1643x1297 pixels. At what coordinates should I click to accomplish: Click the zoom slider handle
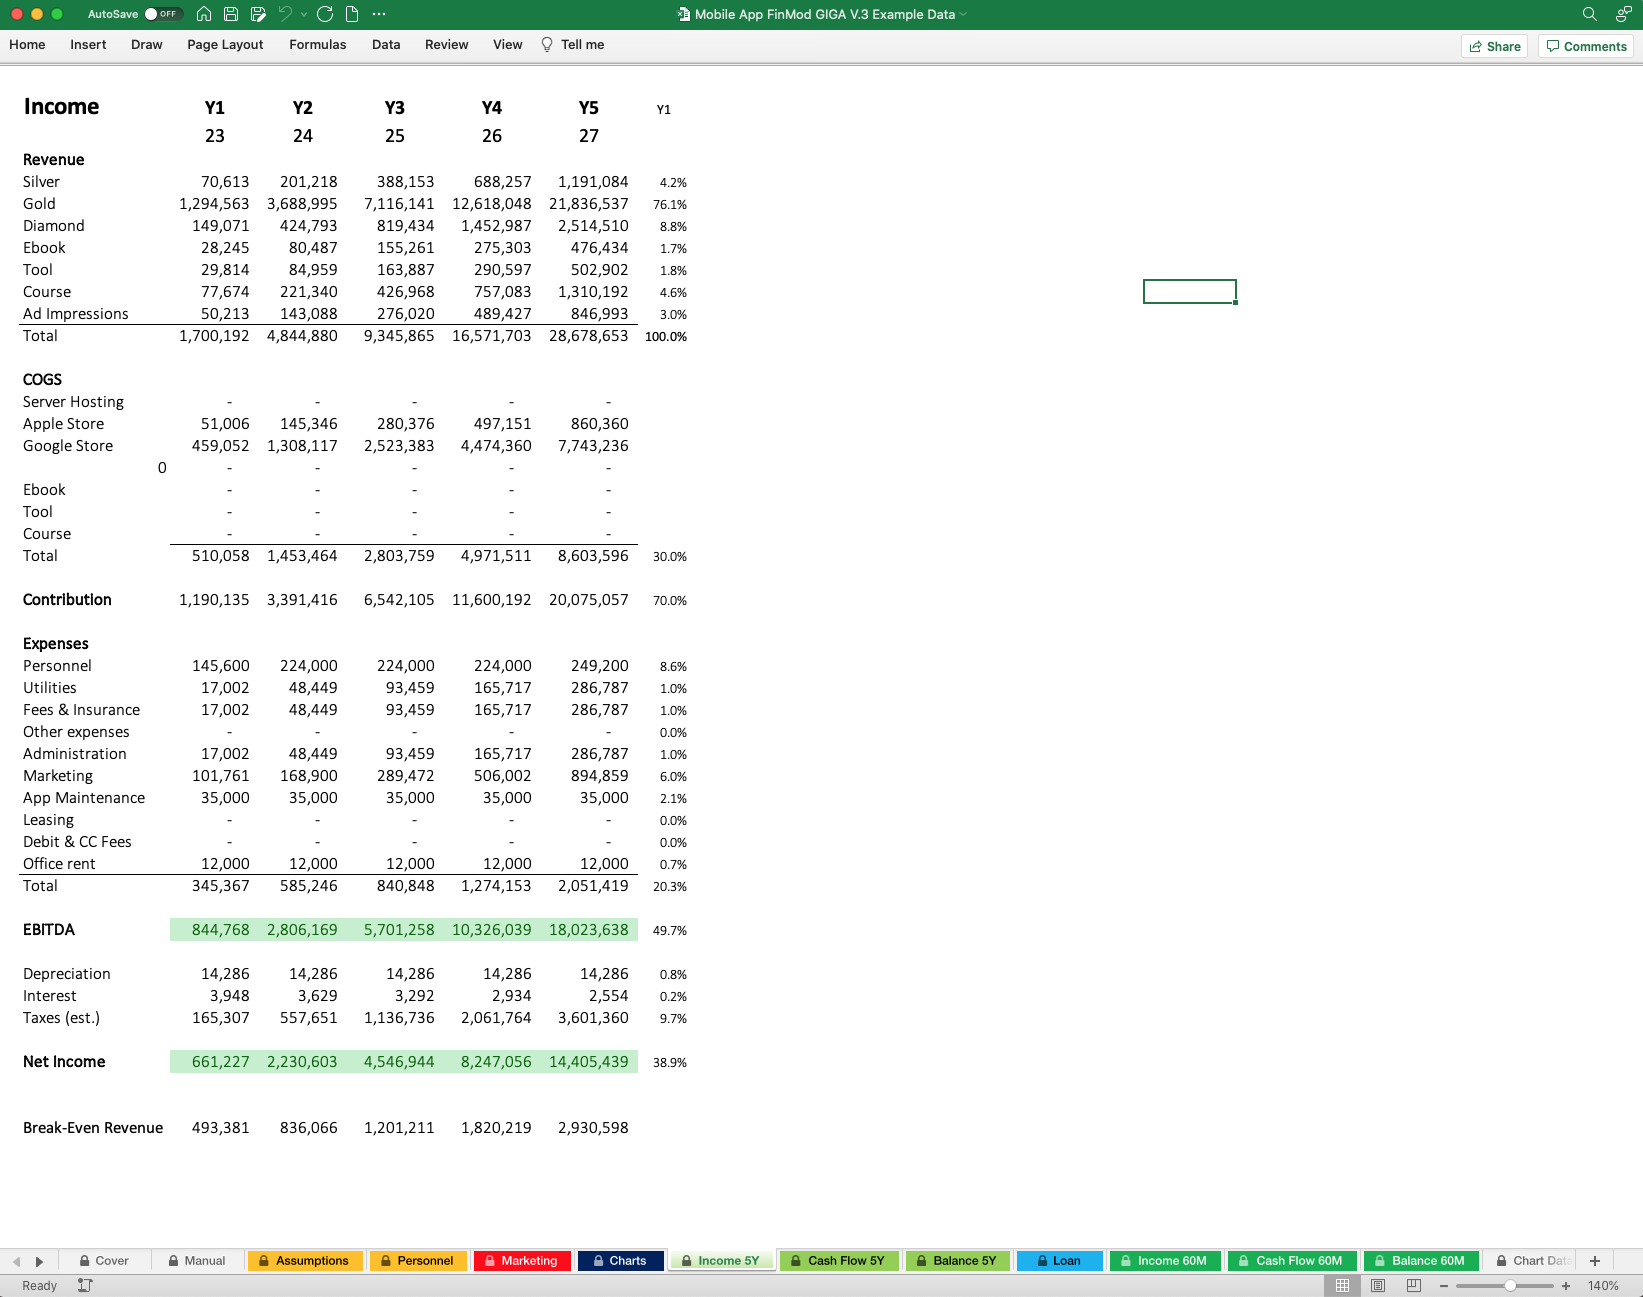(1510, 1286)
